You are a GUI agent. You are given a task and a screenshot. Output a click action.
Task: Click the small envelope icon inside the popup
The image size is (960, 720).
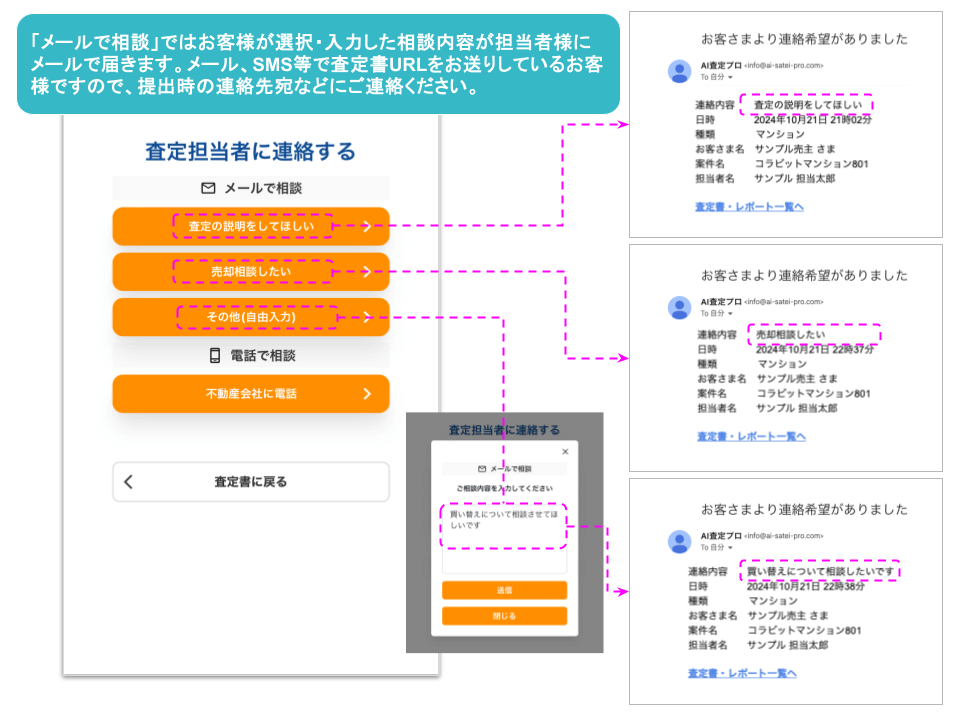tap(482, 469)
